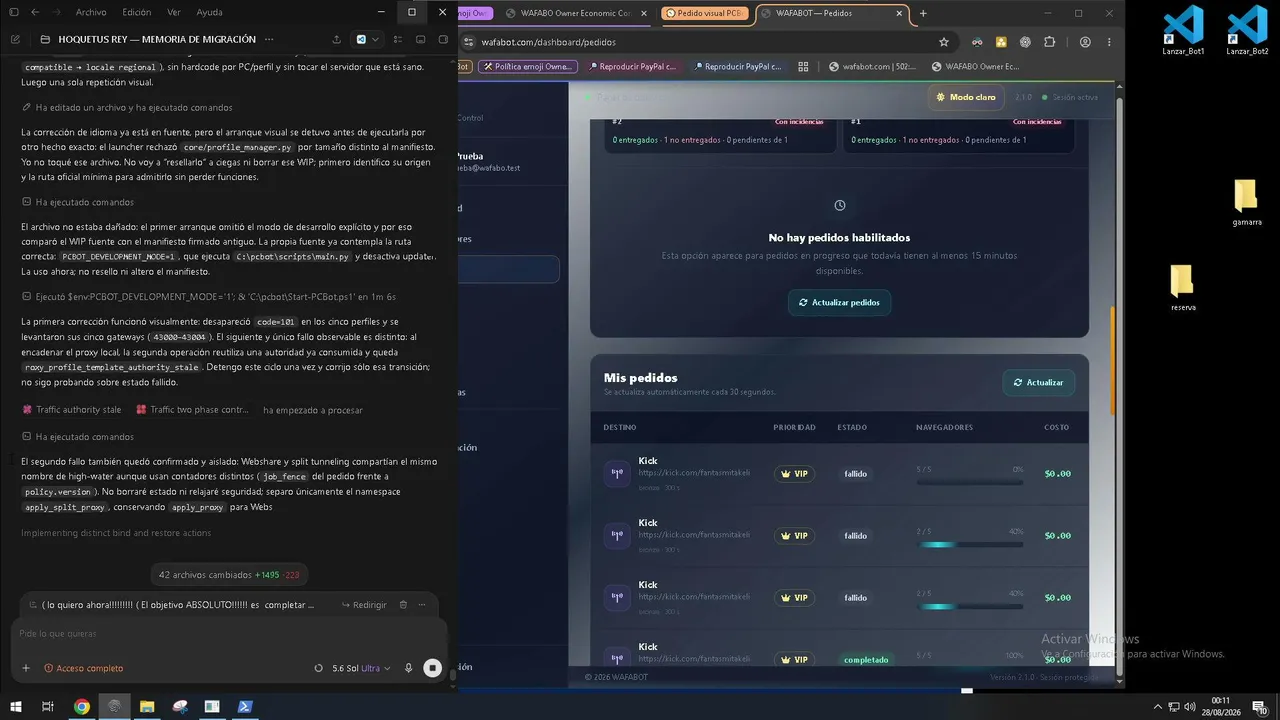Open the Ver menu

[174, 12]
